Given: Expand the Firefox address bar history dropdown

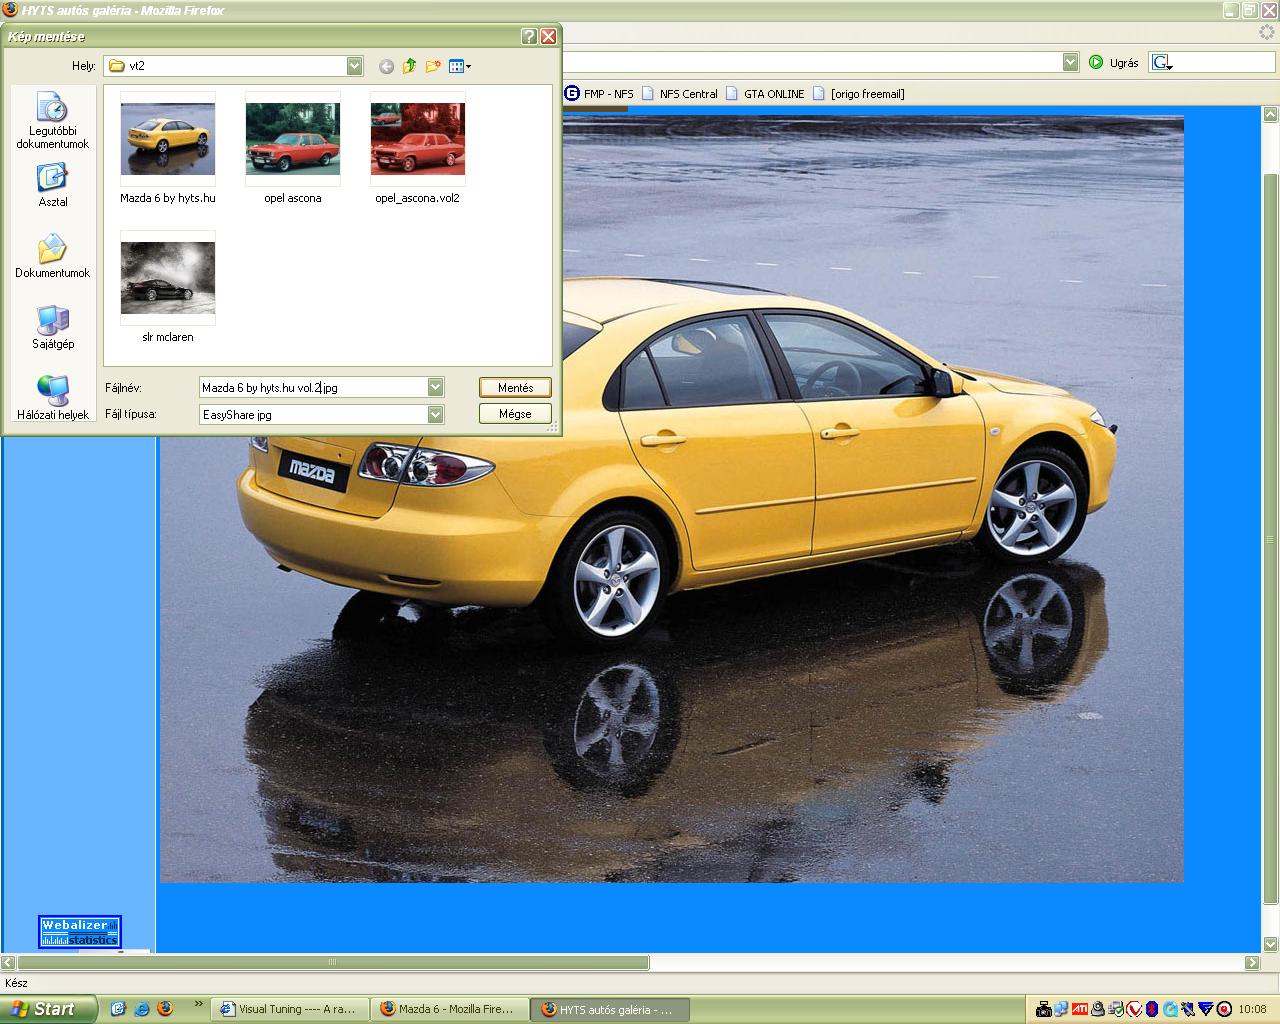Looking at the screenshot, I should (x=1071, y=62).
